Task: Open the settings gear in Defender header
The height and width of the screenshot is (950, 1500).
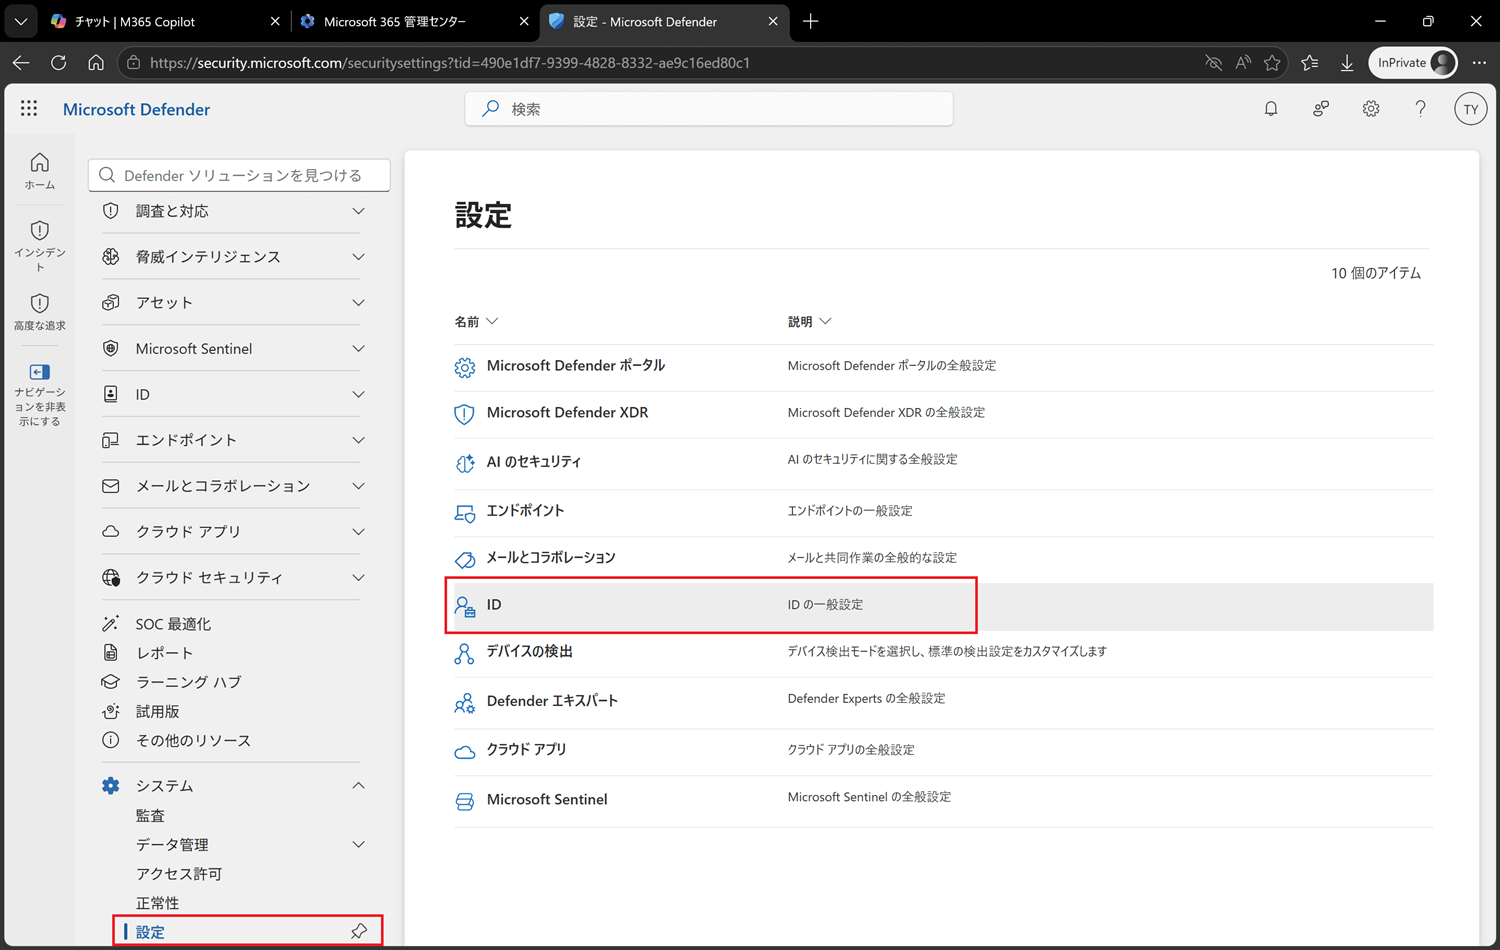Action: pyautogui.click(x=1371, y=109)
